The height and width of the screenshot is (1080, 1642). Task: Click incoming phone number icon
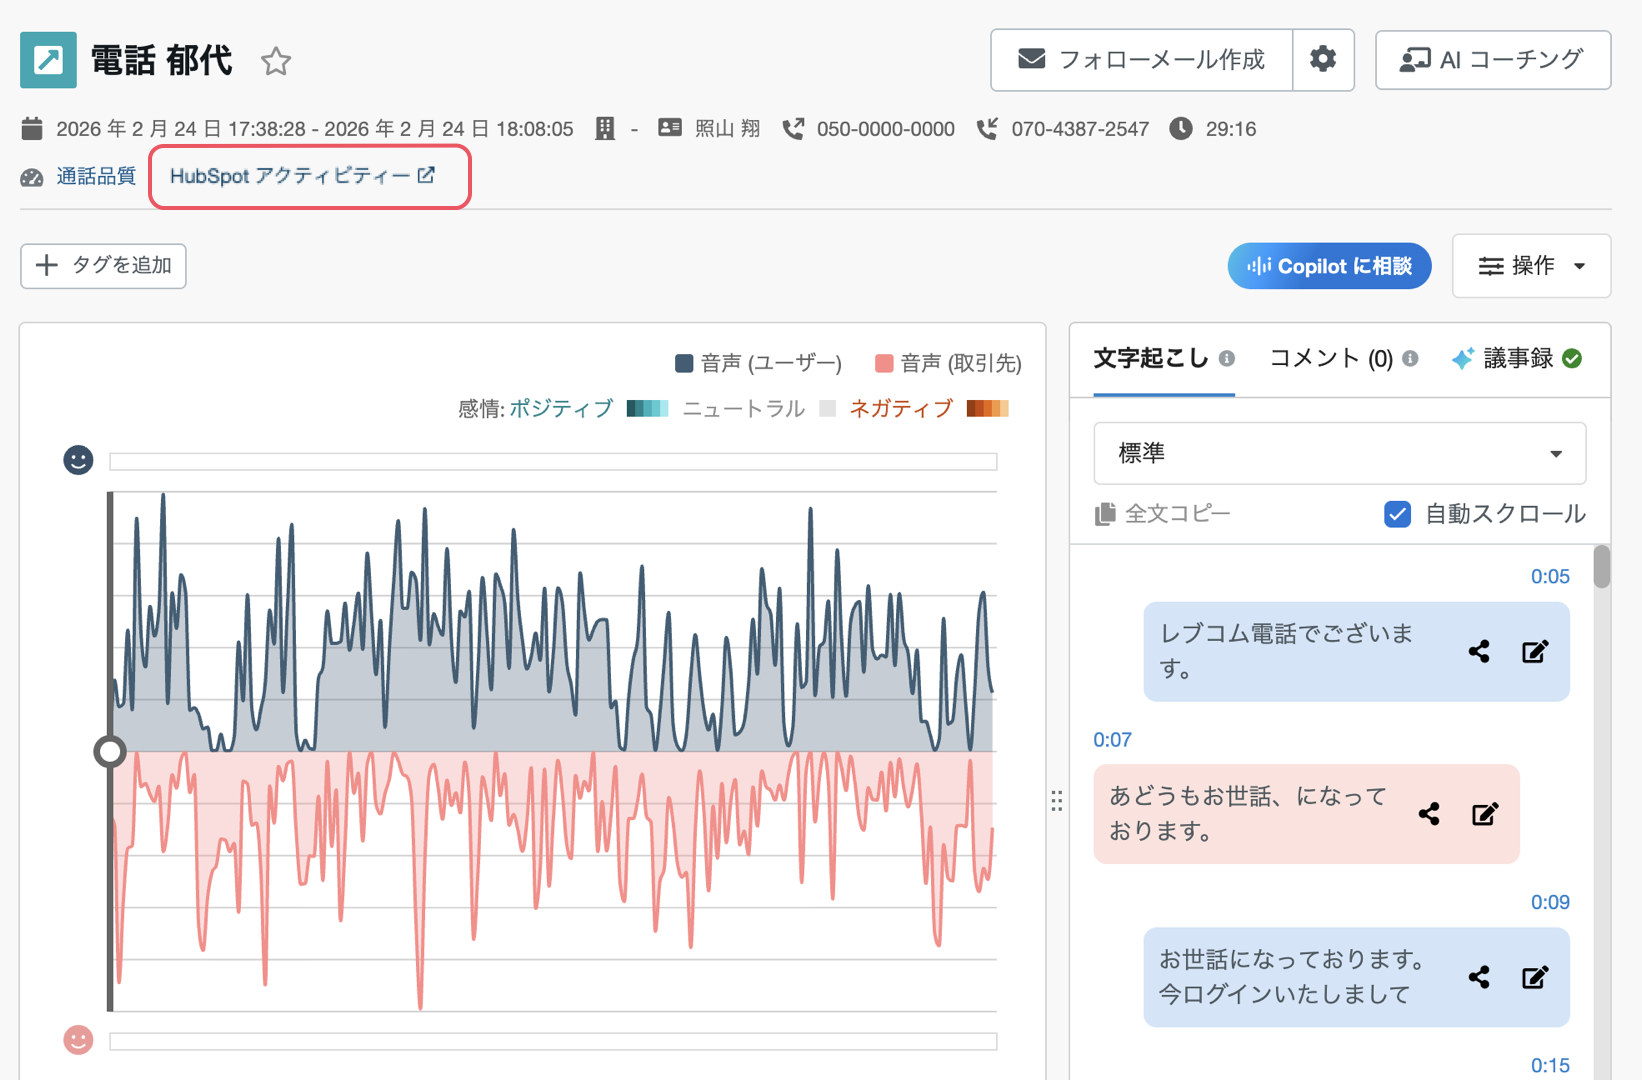pos(987,128)
